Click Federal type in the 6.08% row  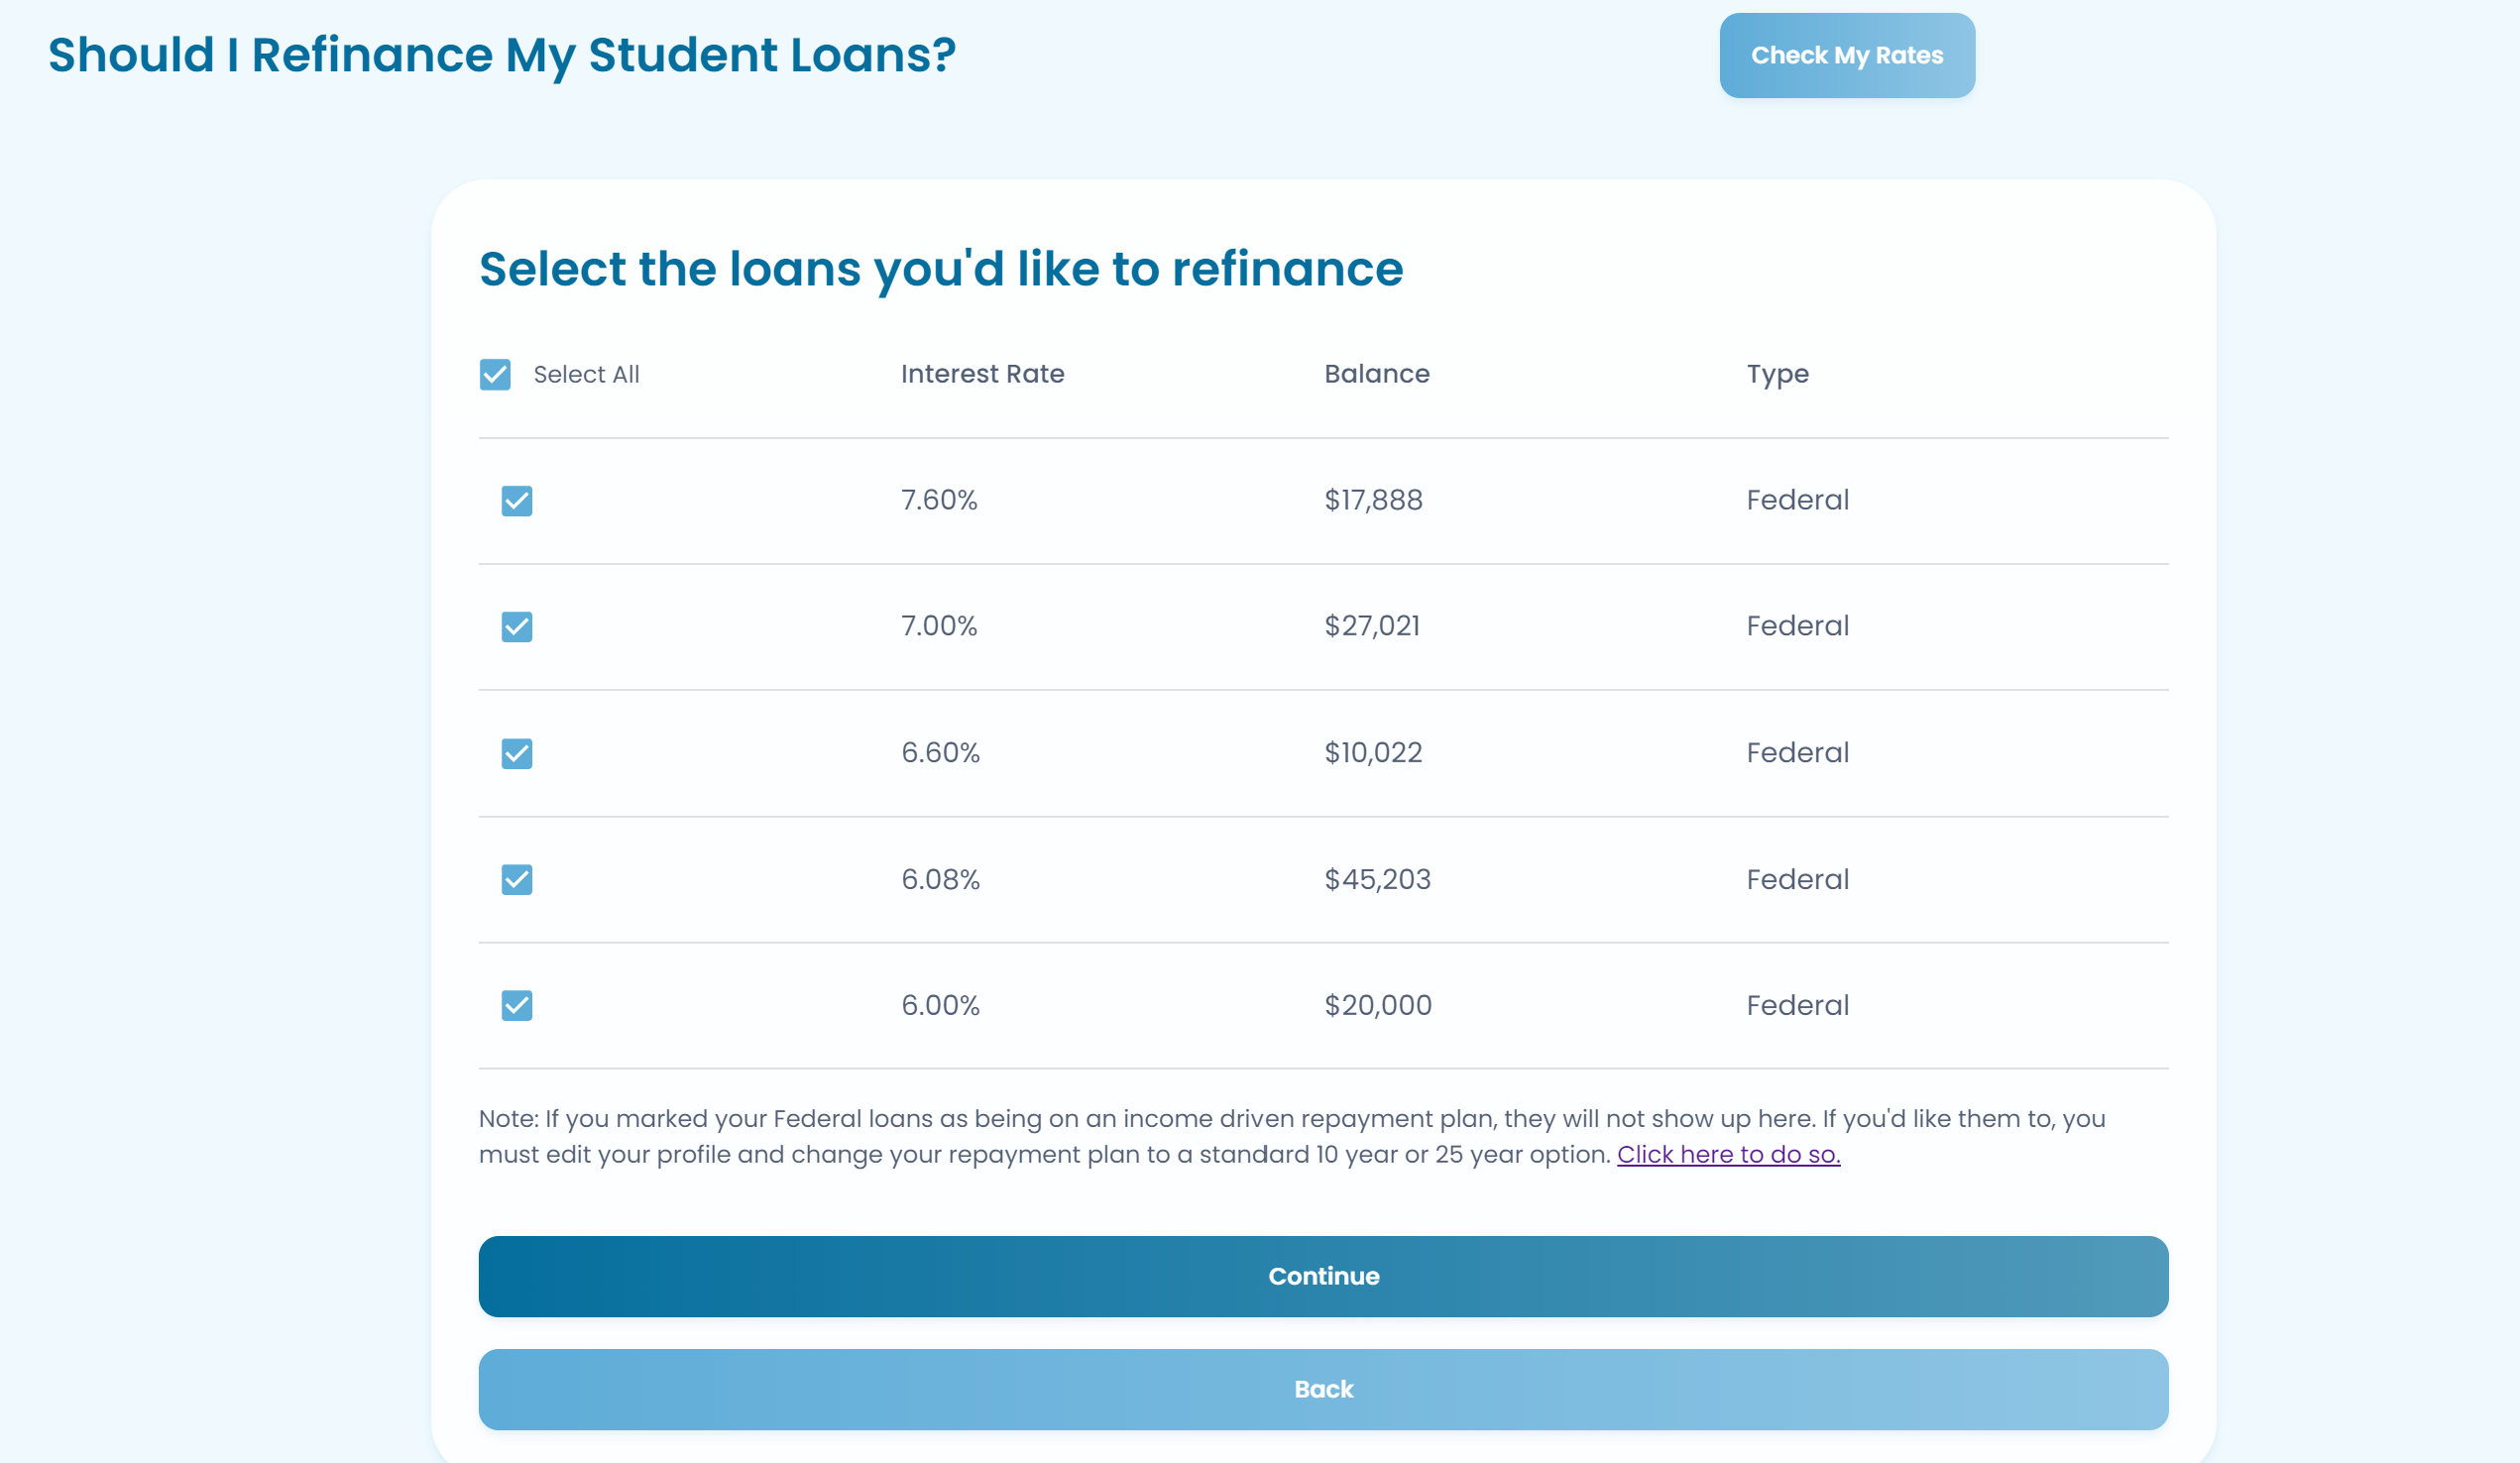point(1797,879)
